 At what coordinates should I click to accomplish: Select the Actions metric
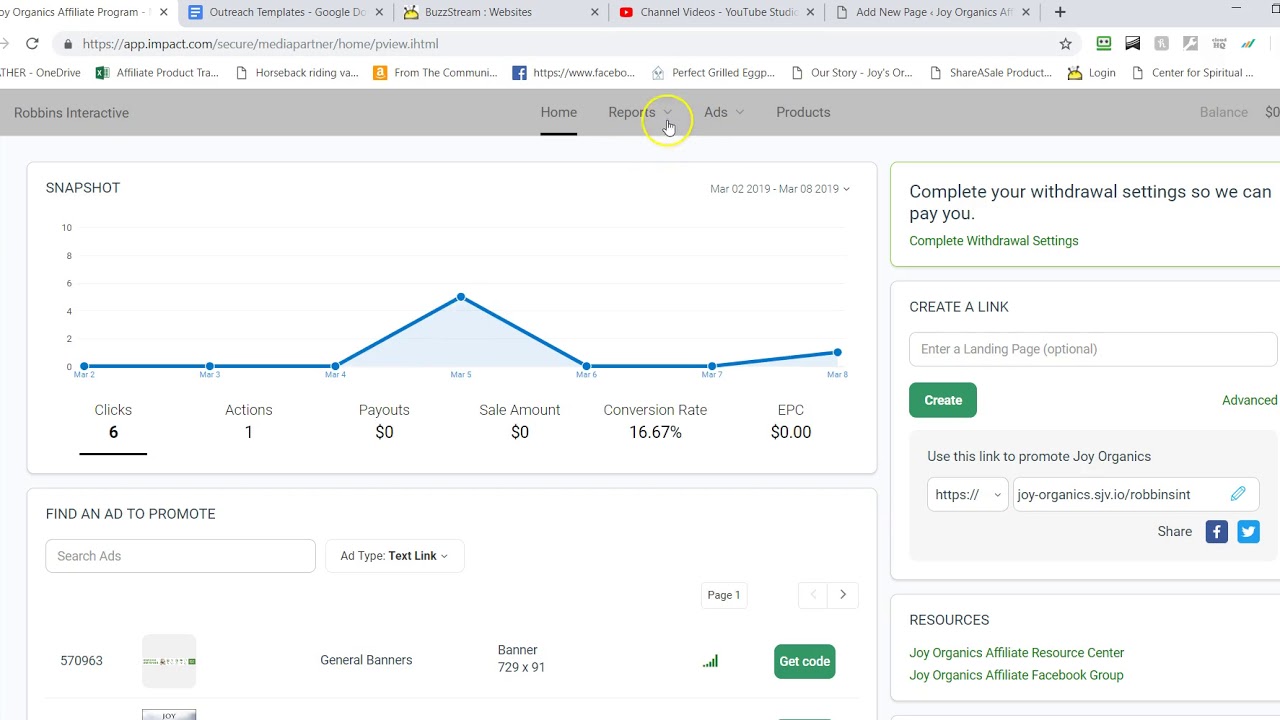[x=249, y=421]
